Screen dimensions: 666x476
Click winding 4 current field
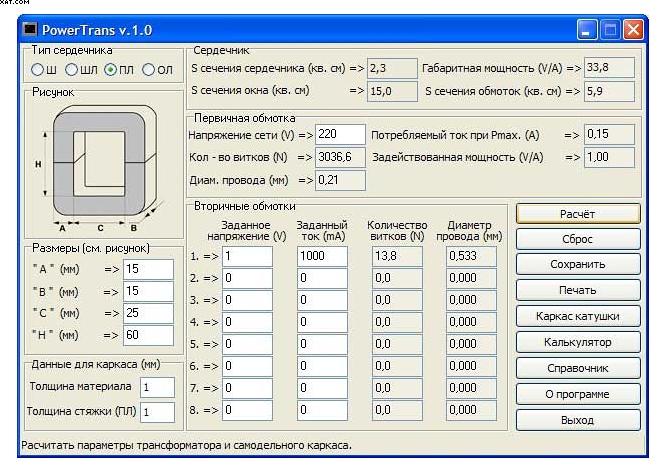pyautogui.click(x=322, y=322)
